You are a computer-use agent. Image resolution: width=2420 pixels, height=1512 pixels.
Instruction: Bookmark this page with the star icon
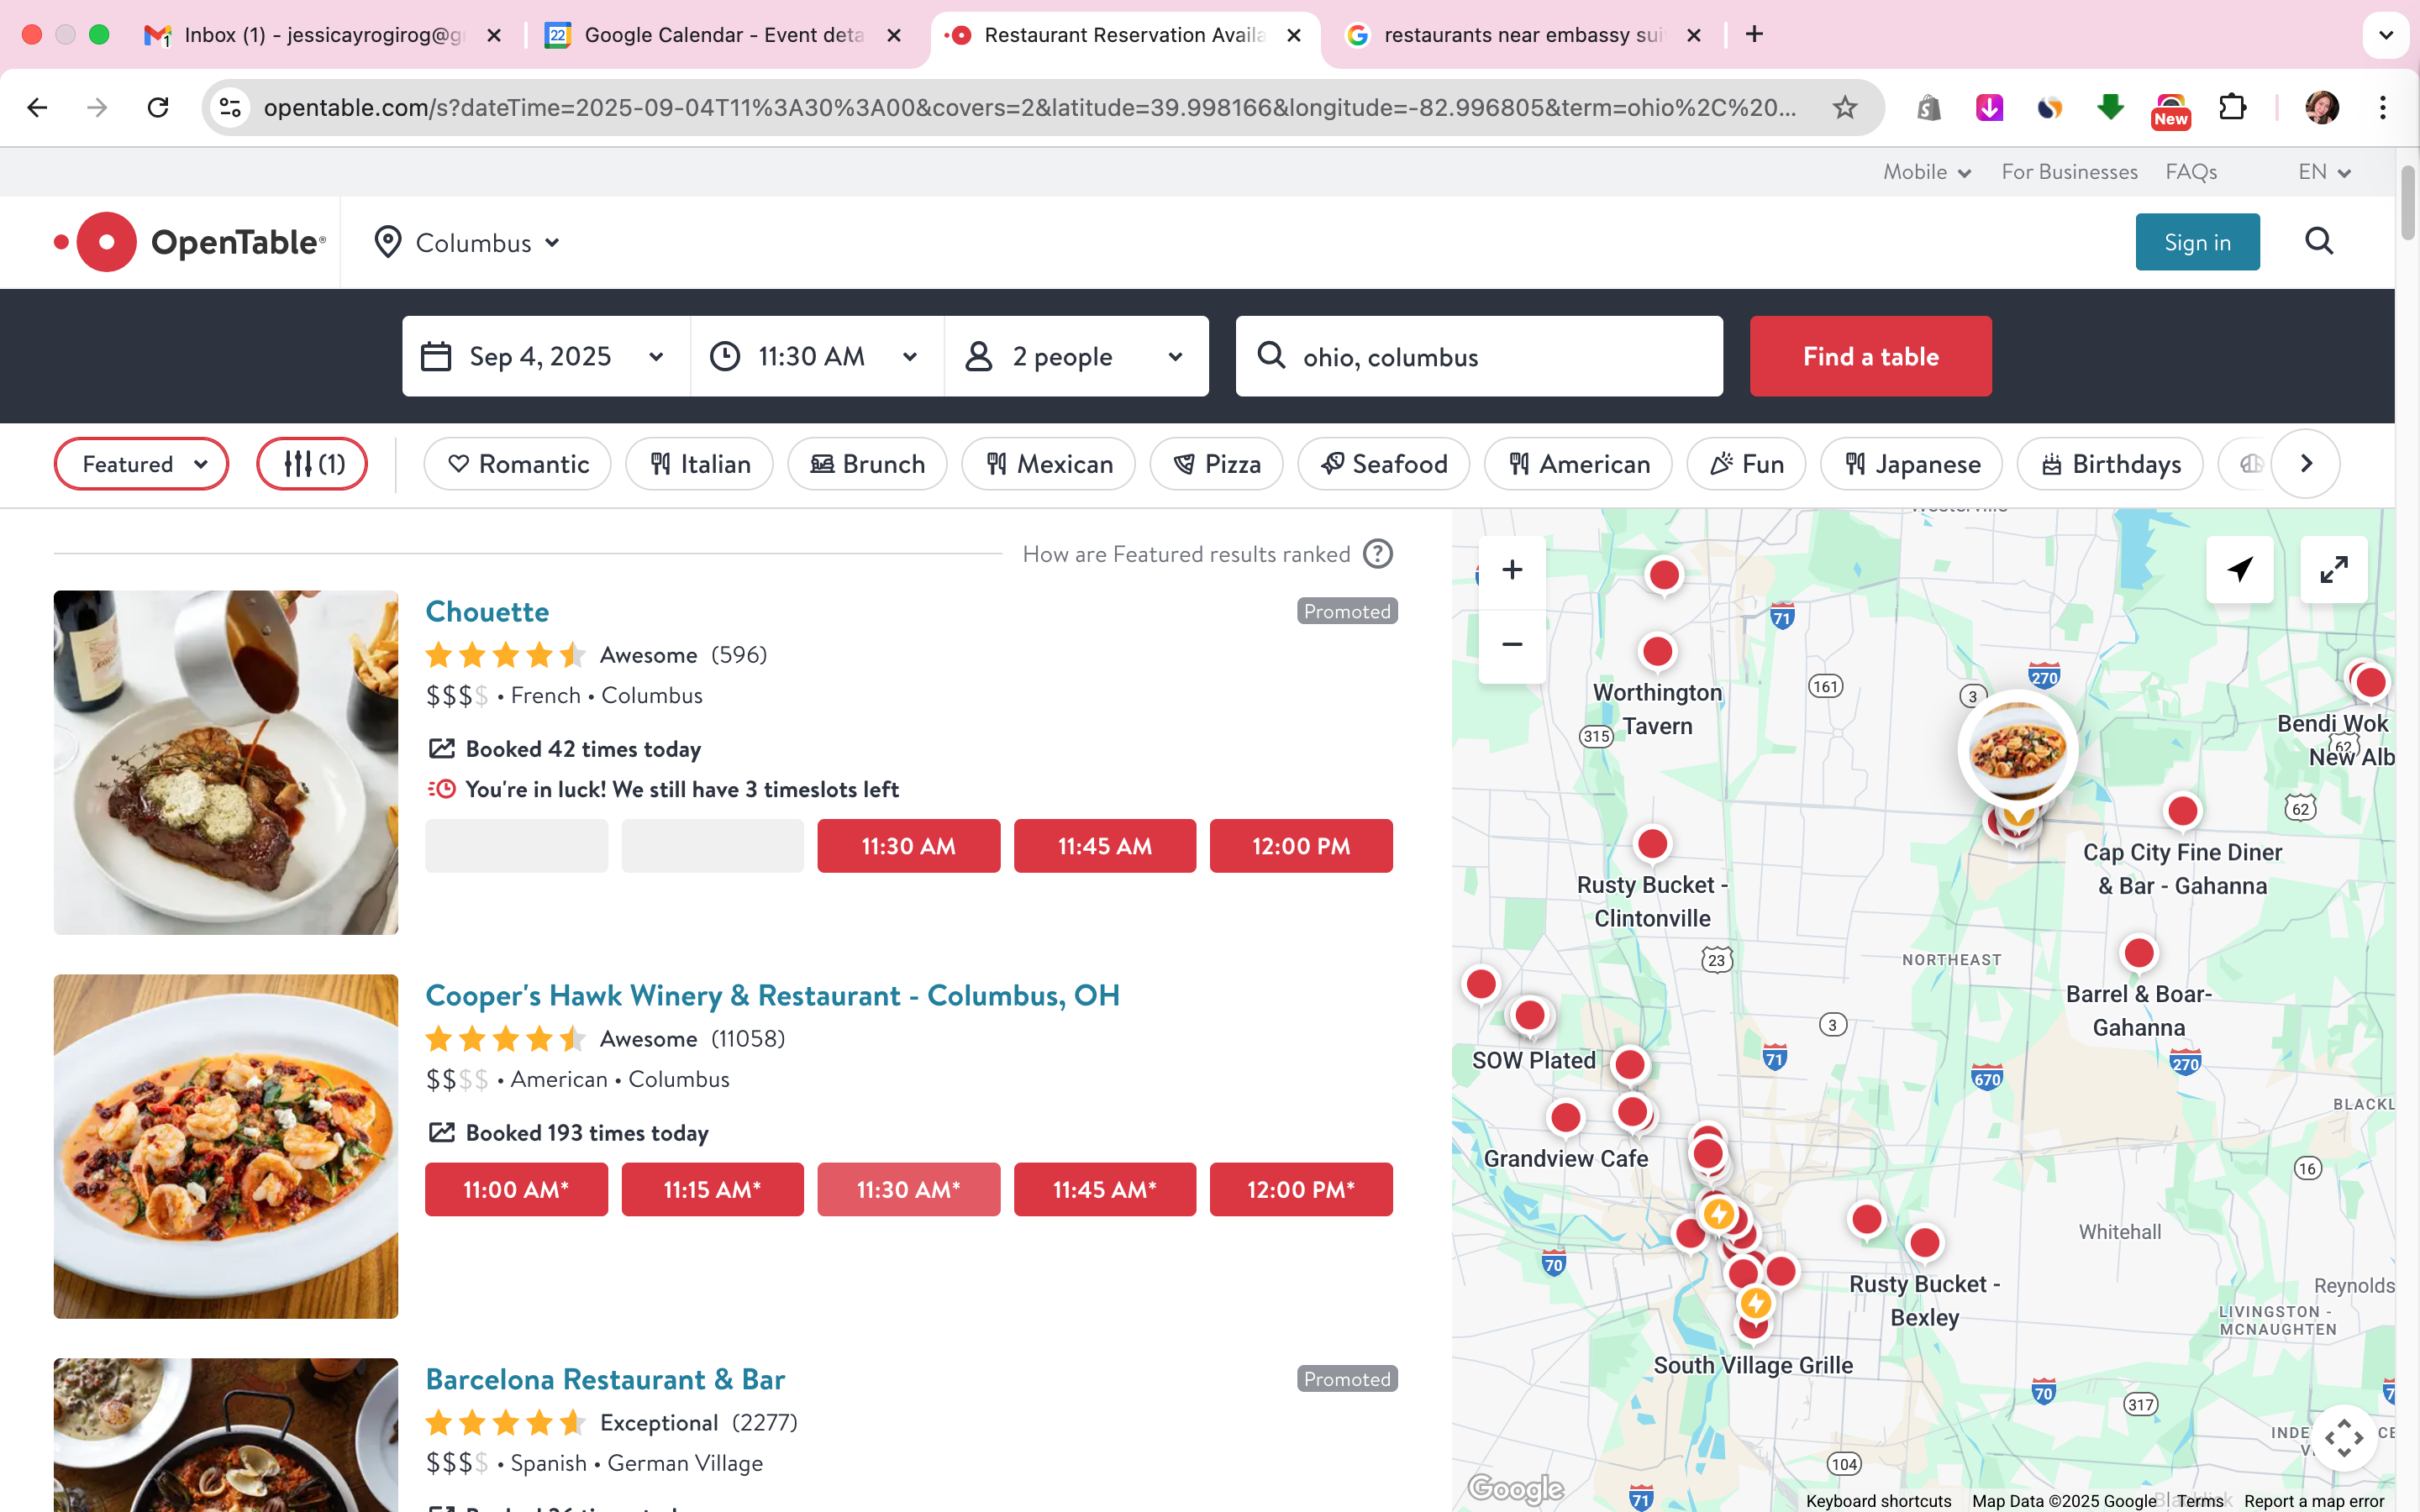click(1844, 107)
